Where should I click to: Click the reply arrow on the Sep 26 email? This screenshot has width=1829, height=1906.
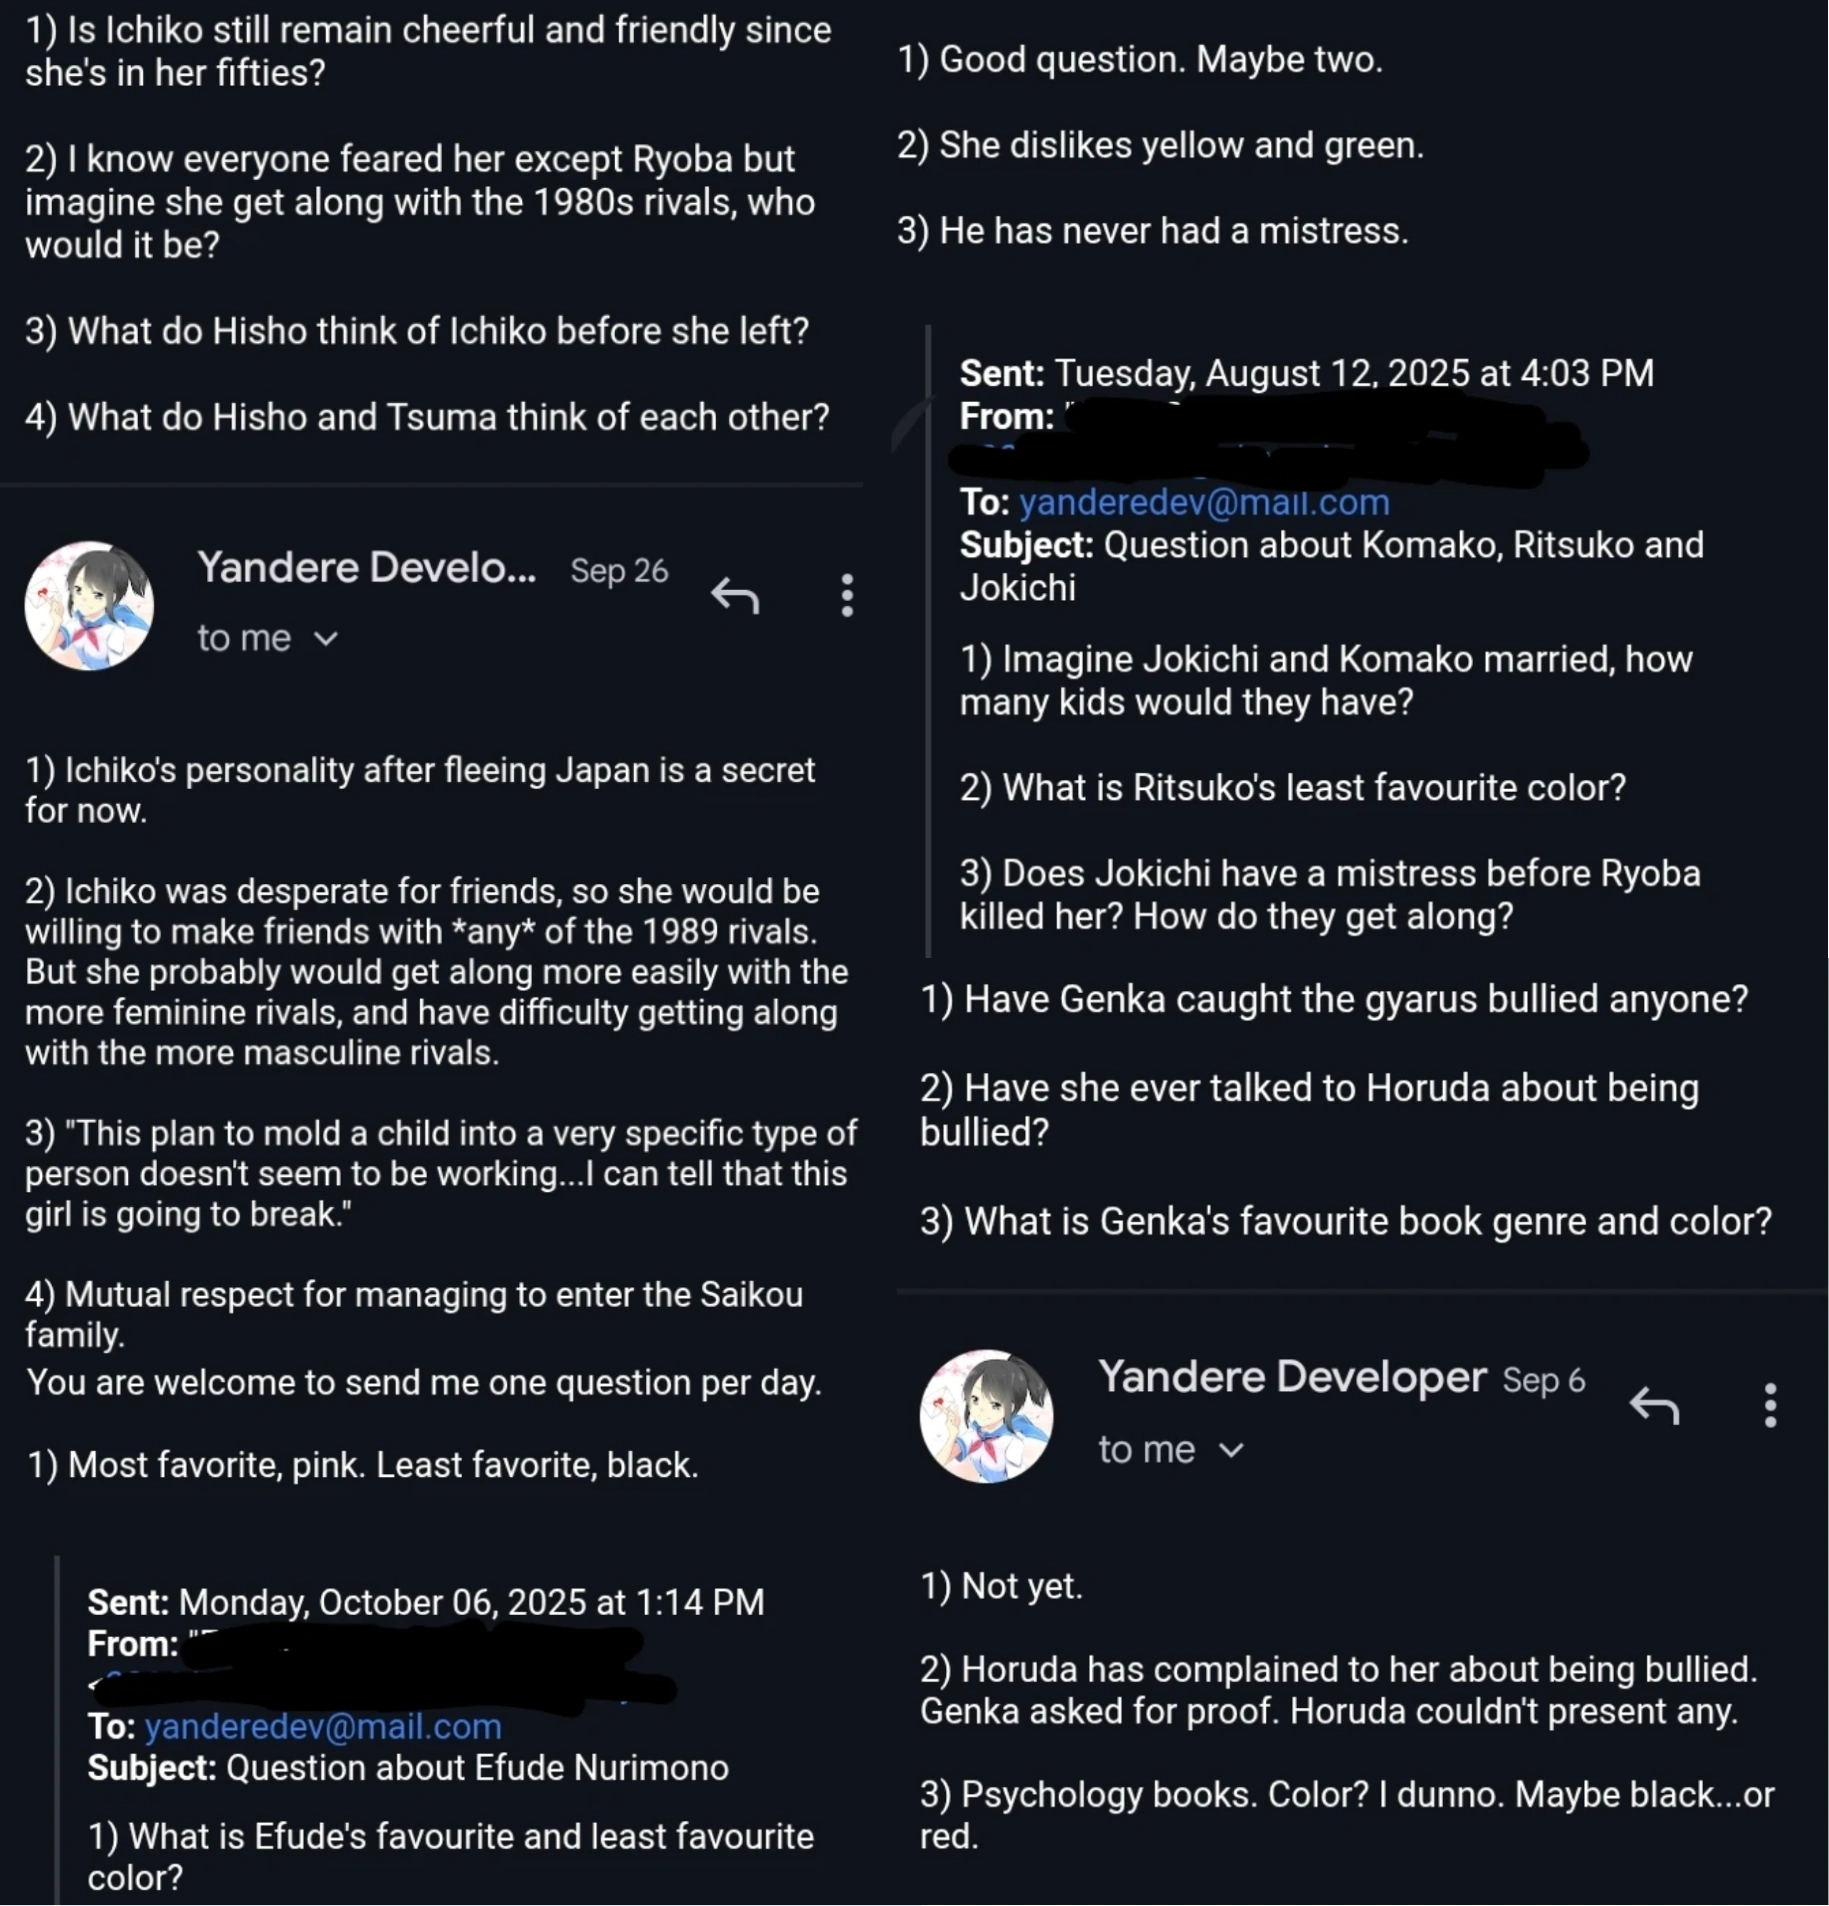tap(735, 596)
